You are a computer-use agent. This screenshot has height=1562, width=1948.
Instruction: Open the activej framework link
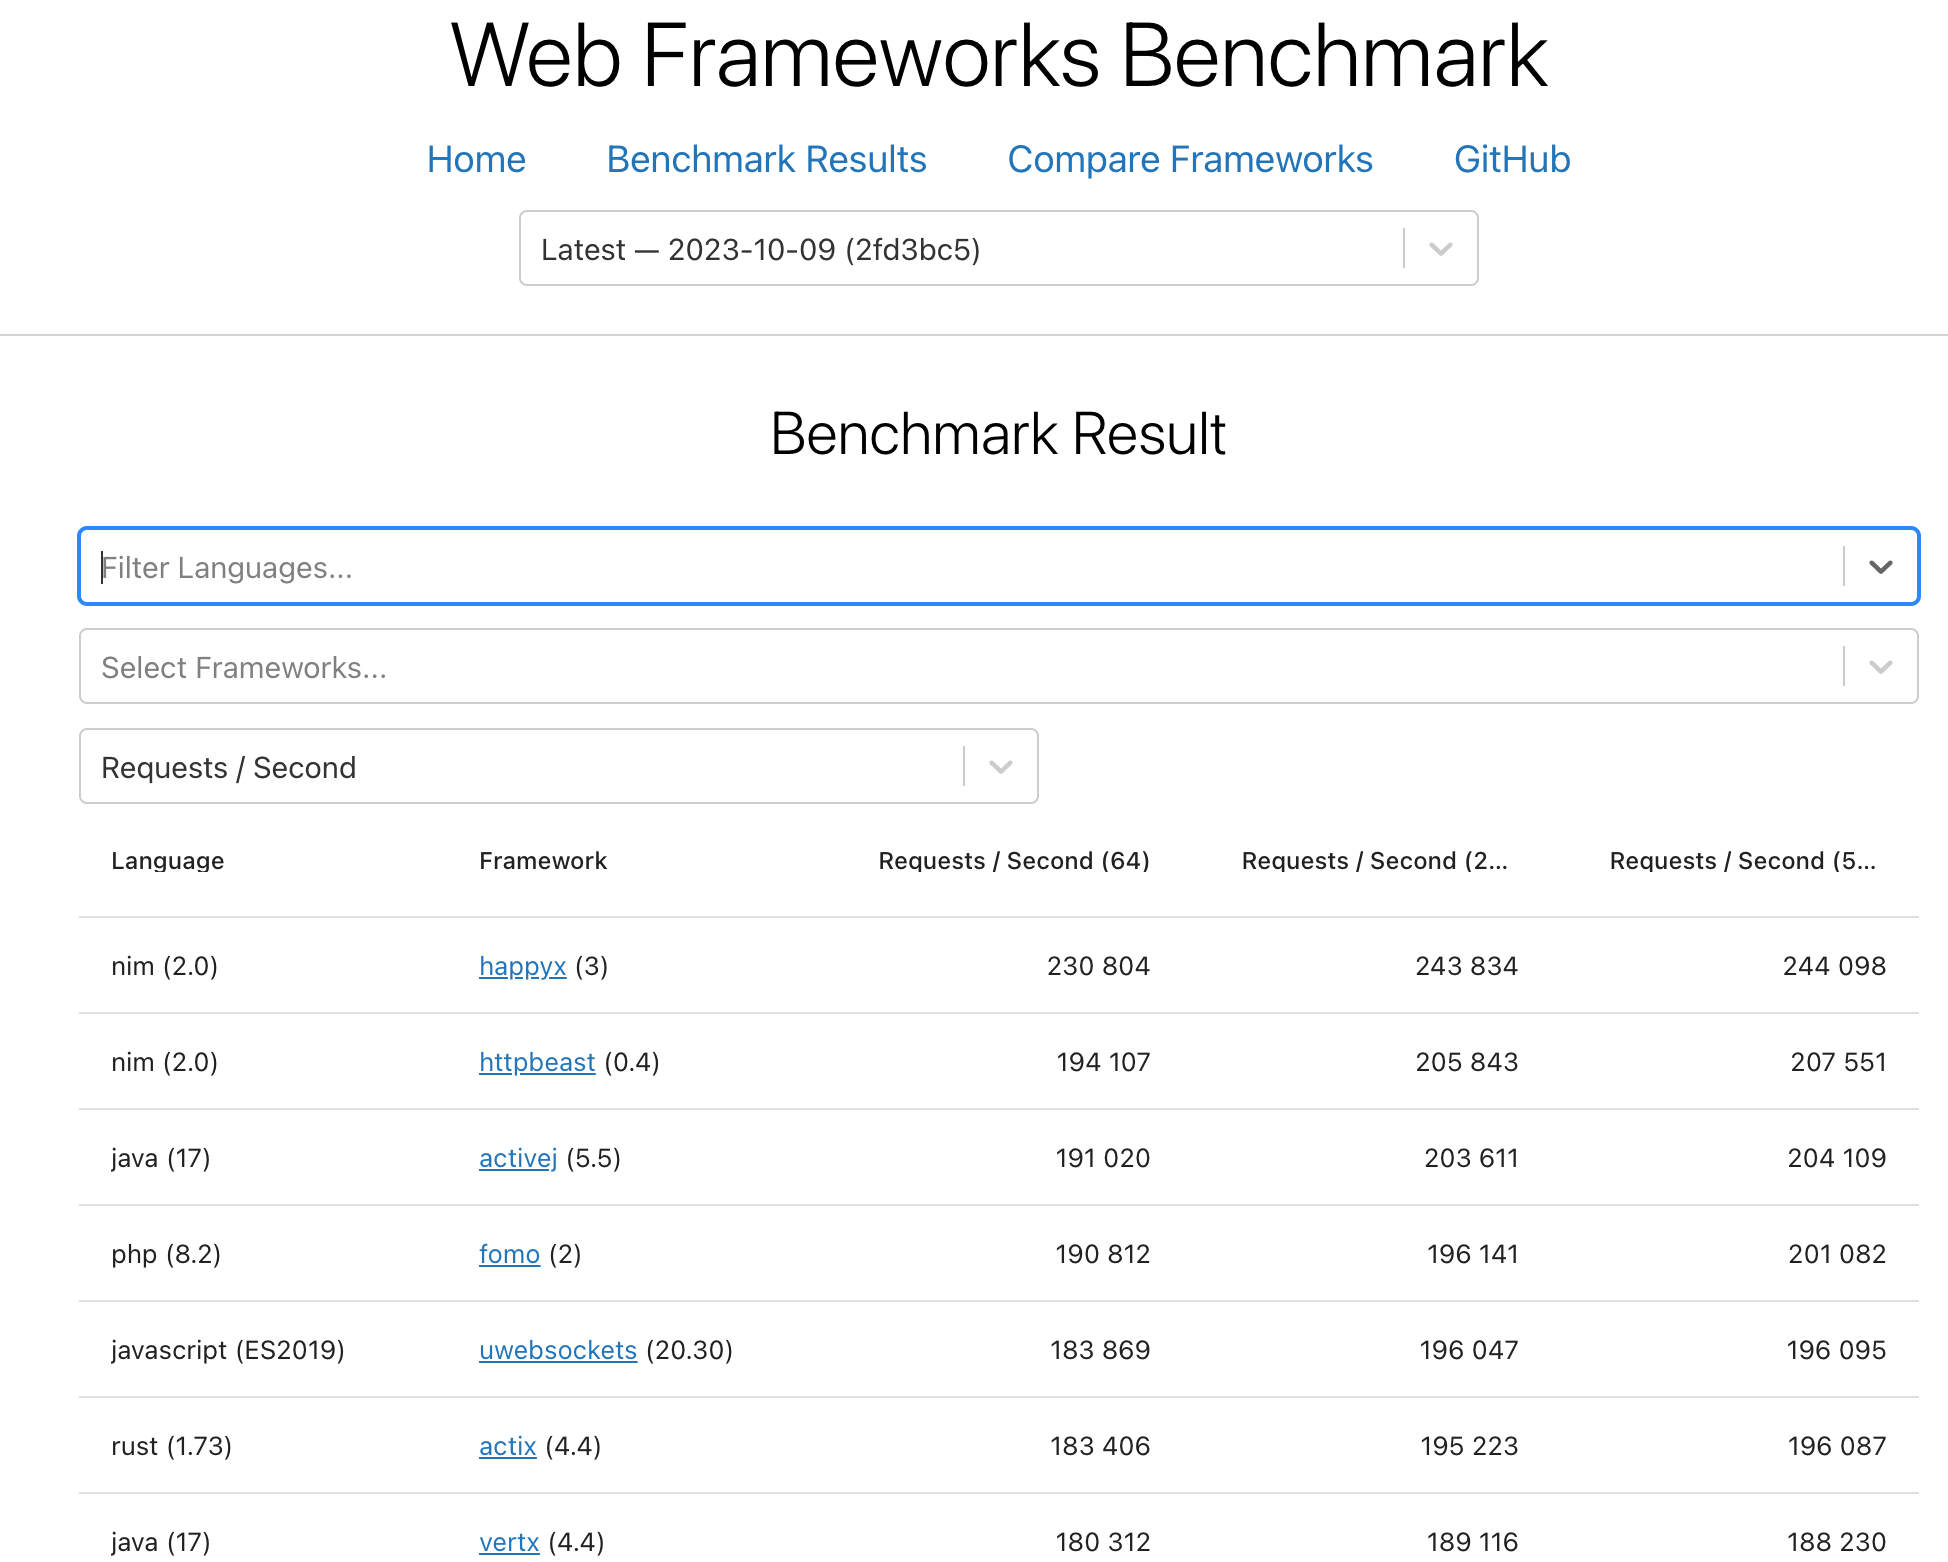click(x=518, y=1158)
